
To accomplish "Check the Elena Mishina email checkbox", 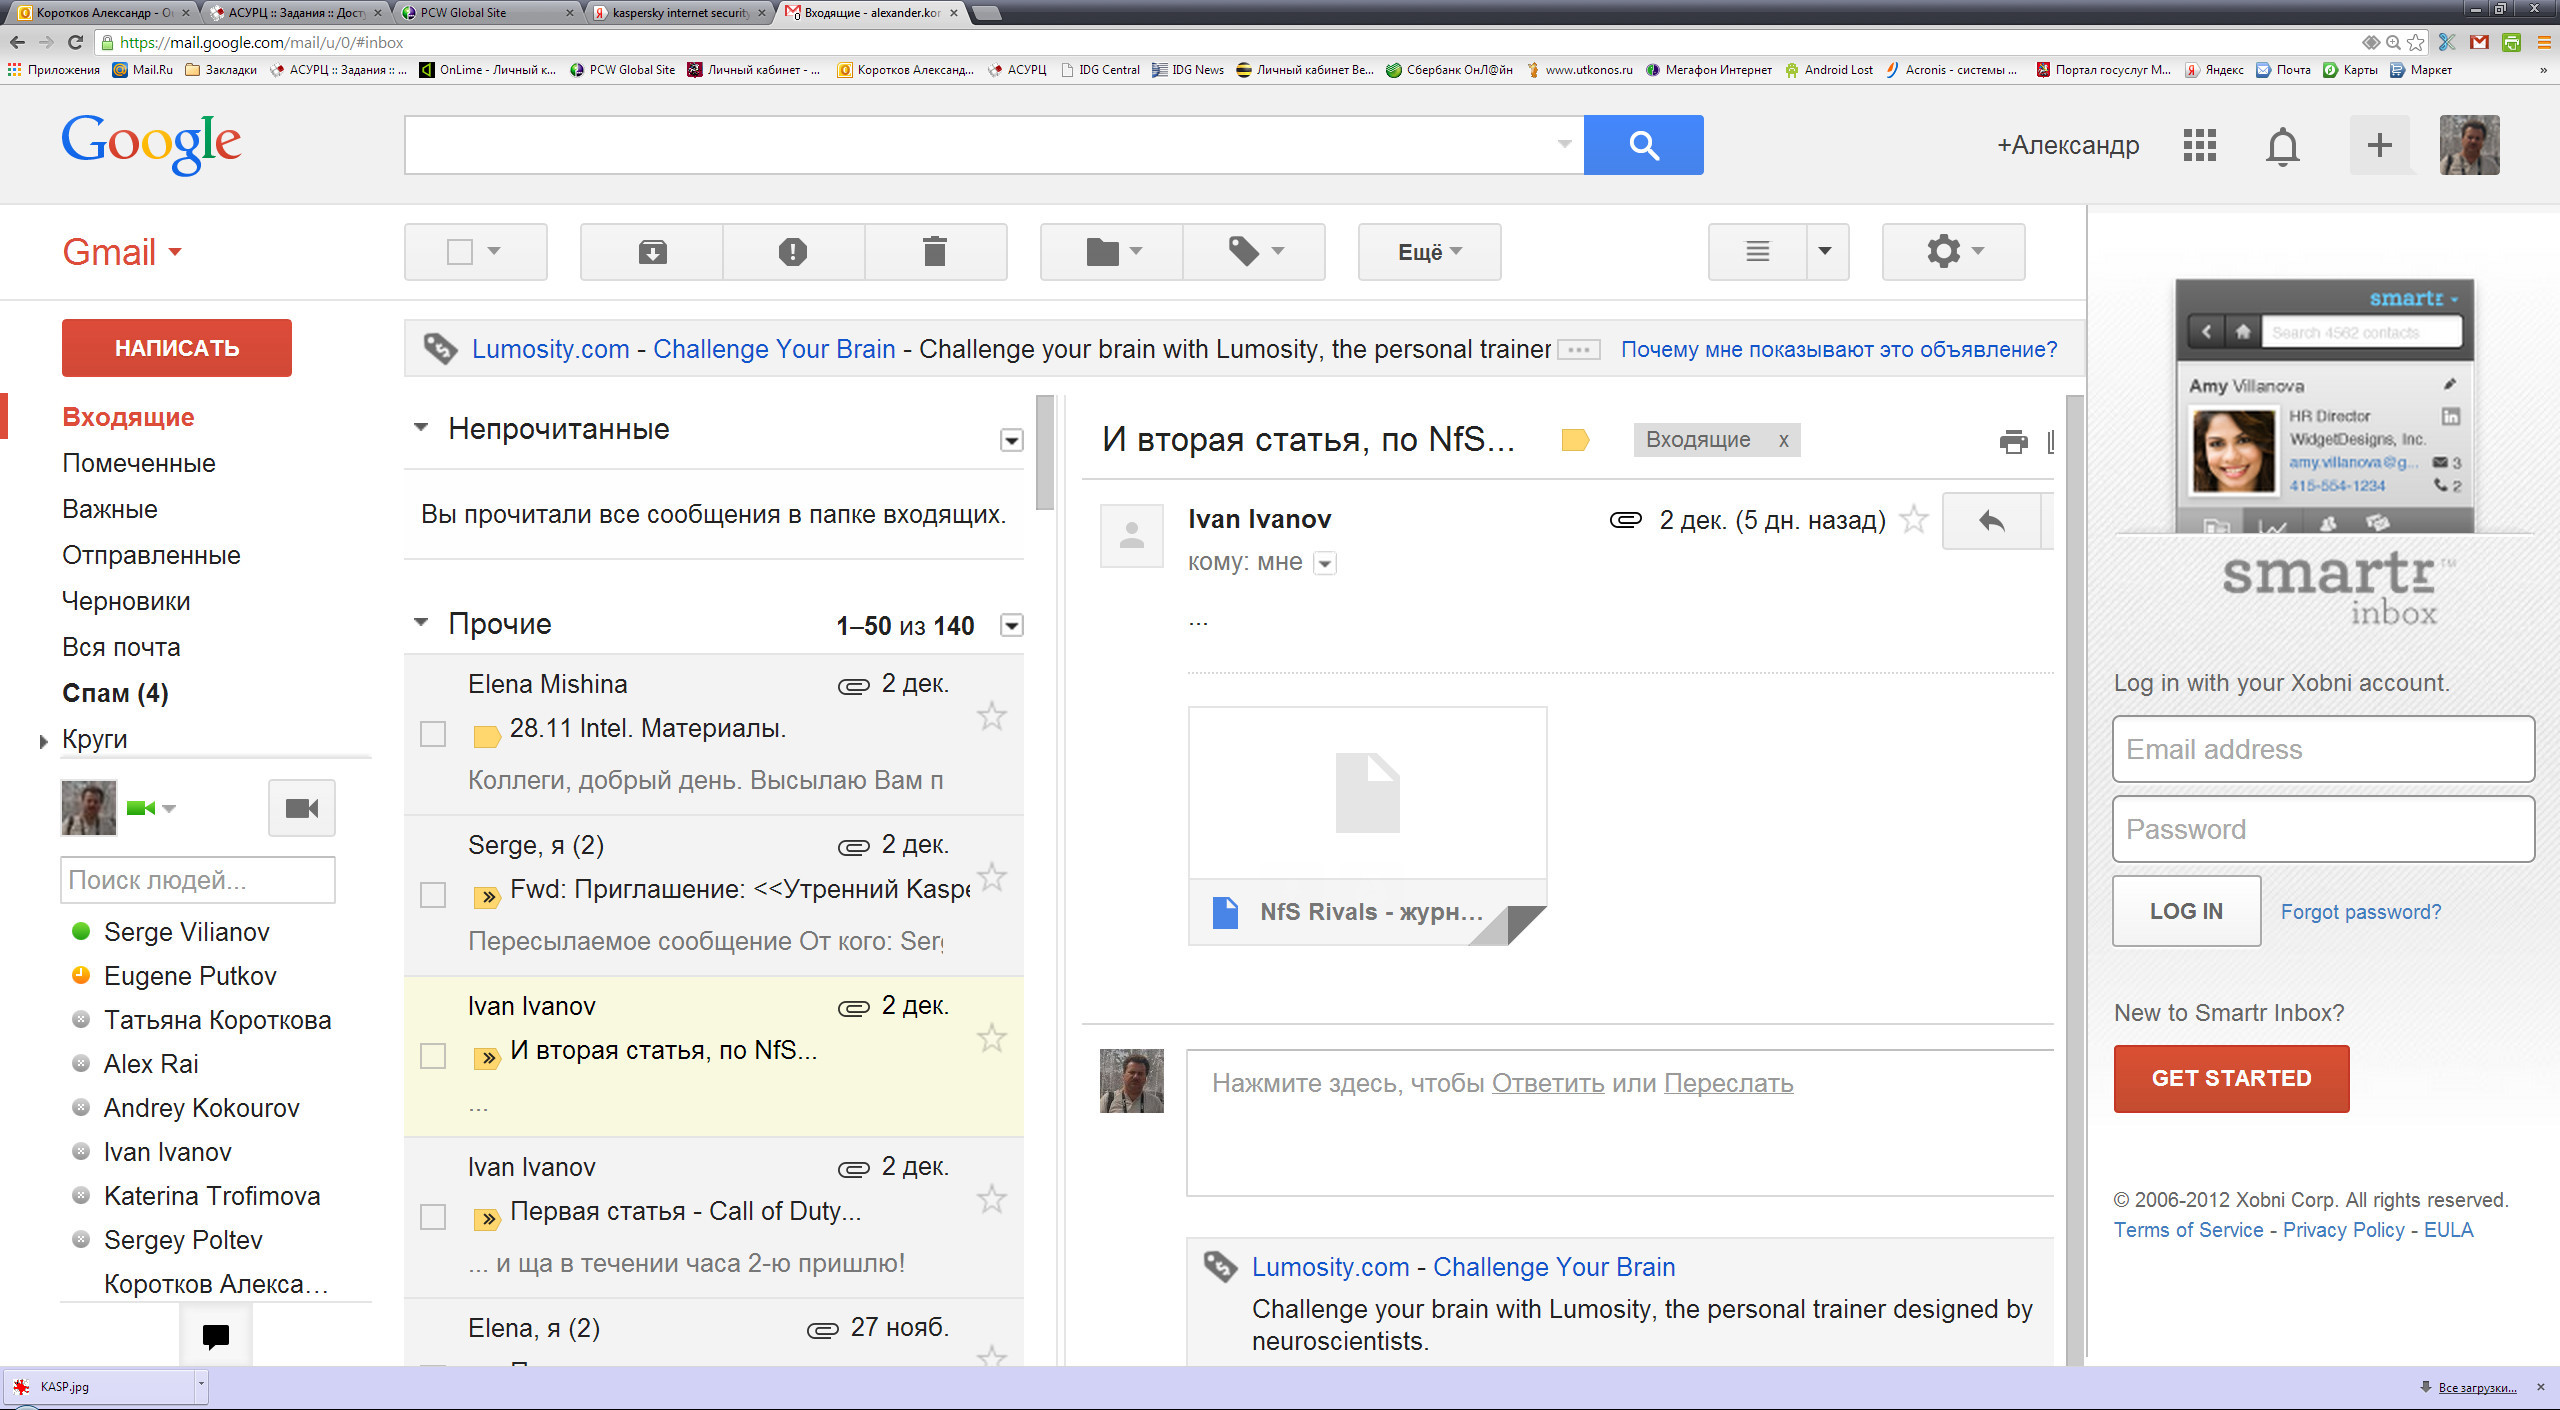I will [x=433, y=734].
